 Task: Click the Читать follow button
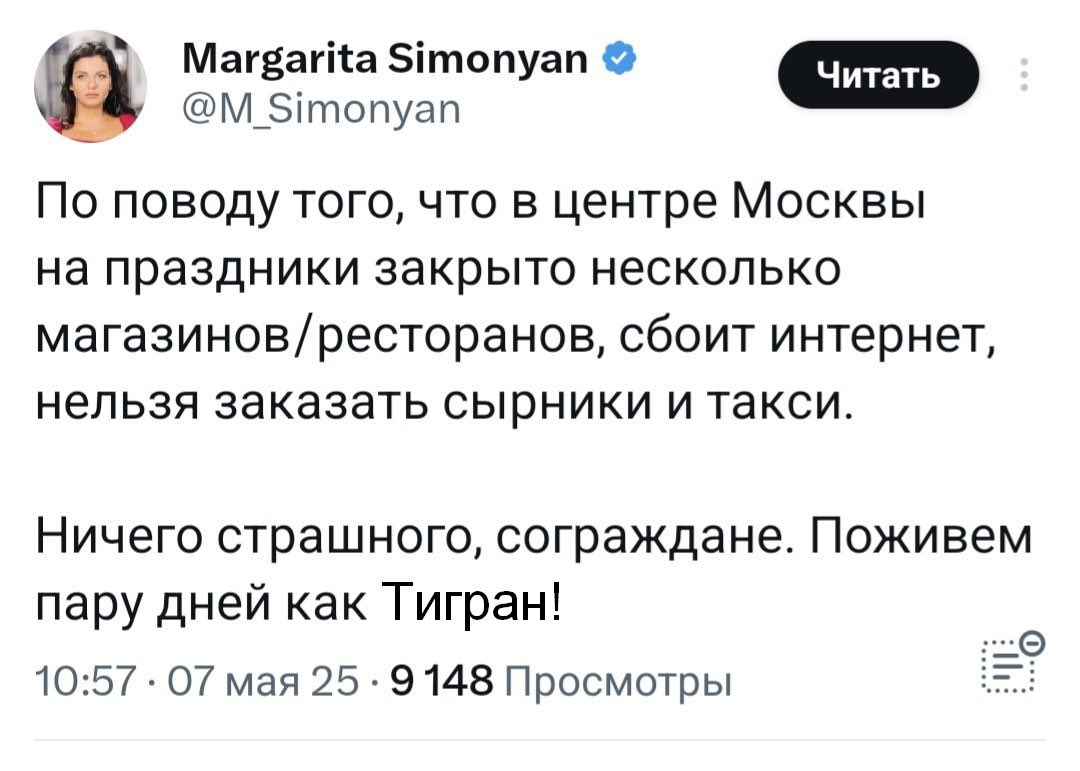click(x=878, y=74)
